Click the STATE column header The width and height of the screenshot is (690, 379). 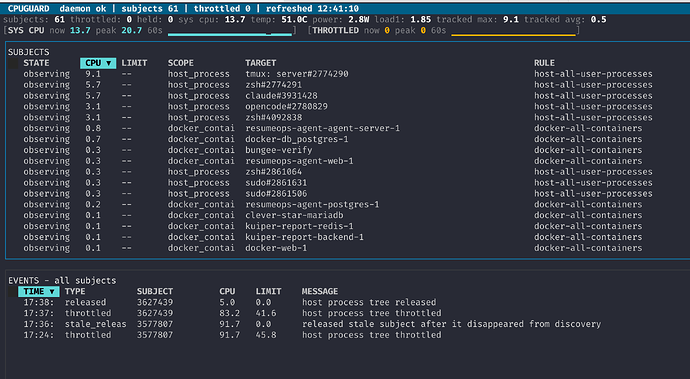[36, 63]
